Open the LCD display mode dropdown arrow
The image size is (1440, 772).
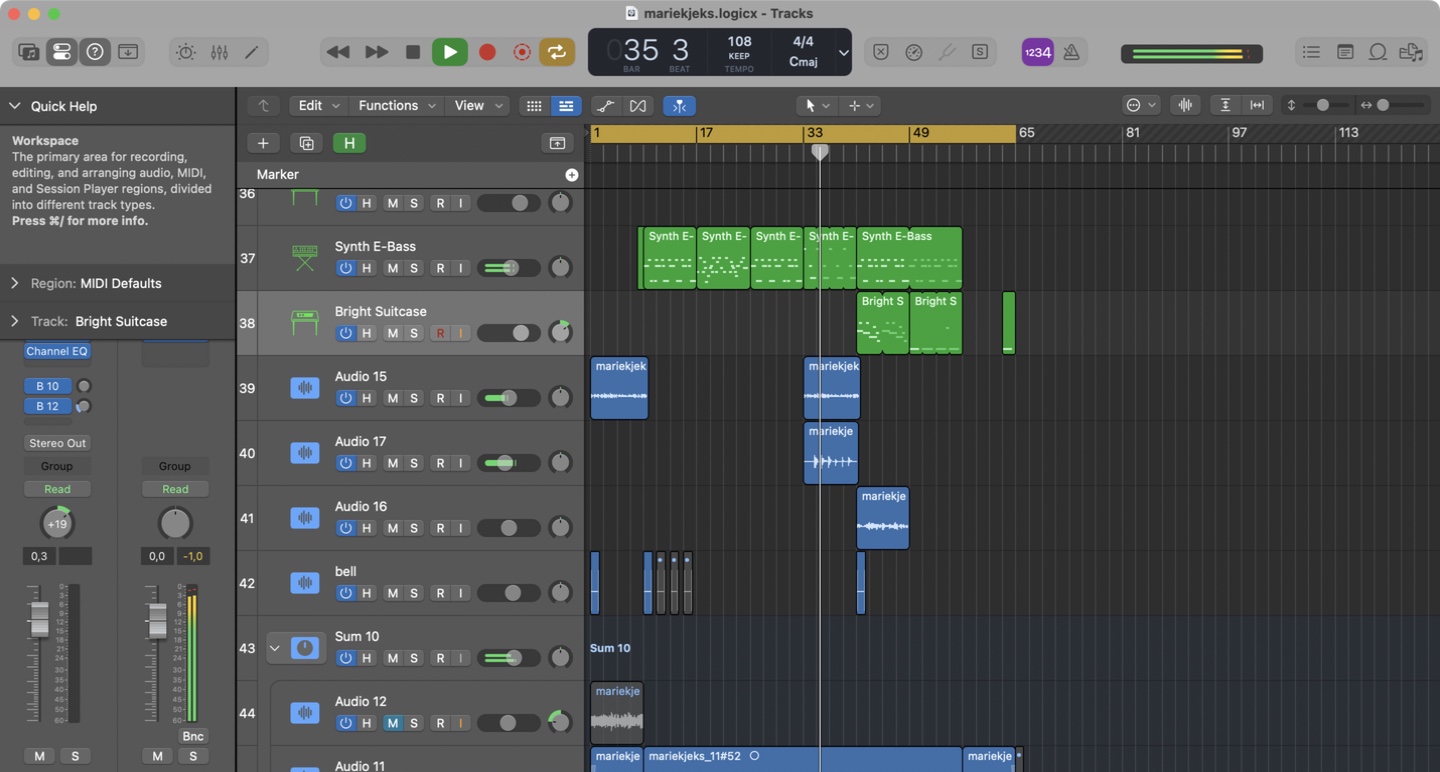pos(843,52)
